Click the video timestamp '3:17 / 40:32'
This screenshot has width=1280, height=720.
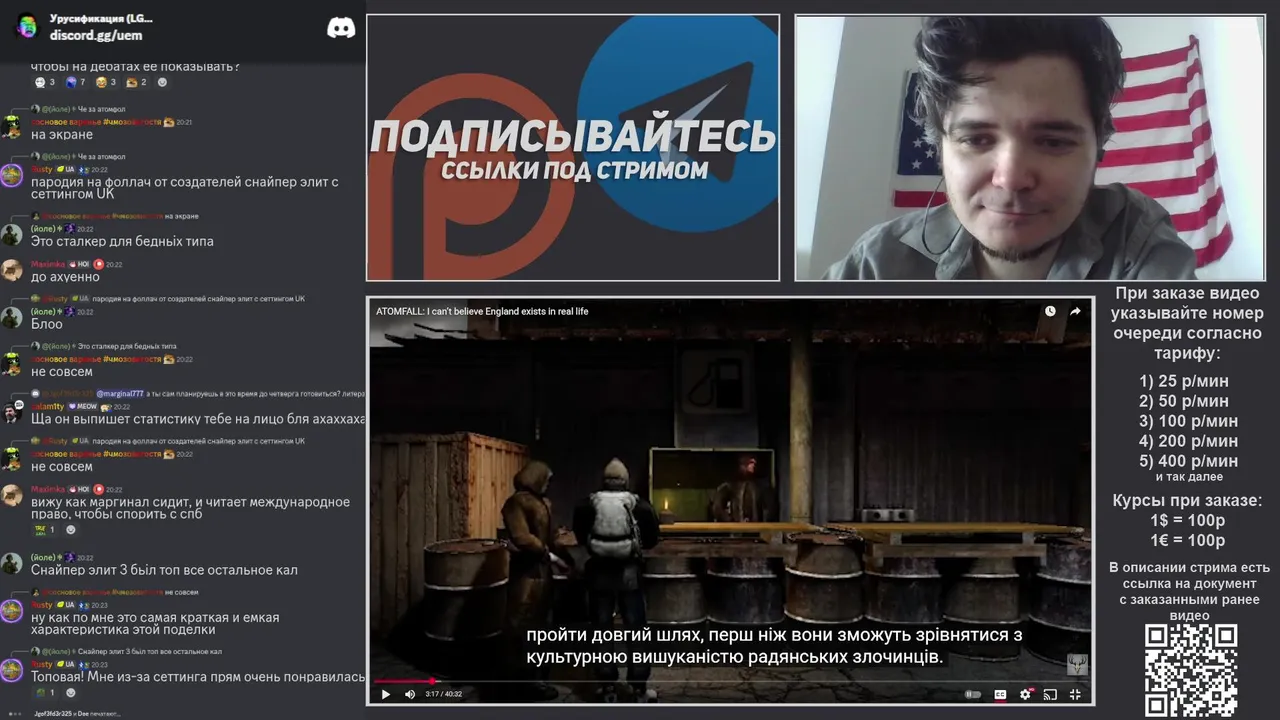point(444,694)
